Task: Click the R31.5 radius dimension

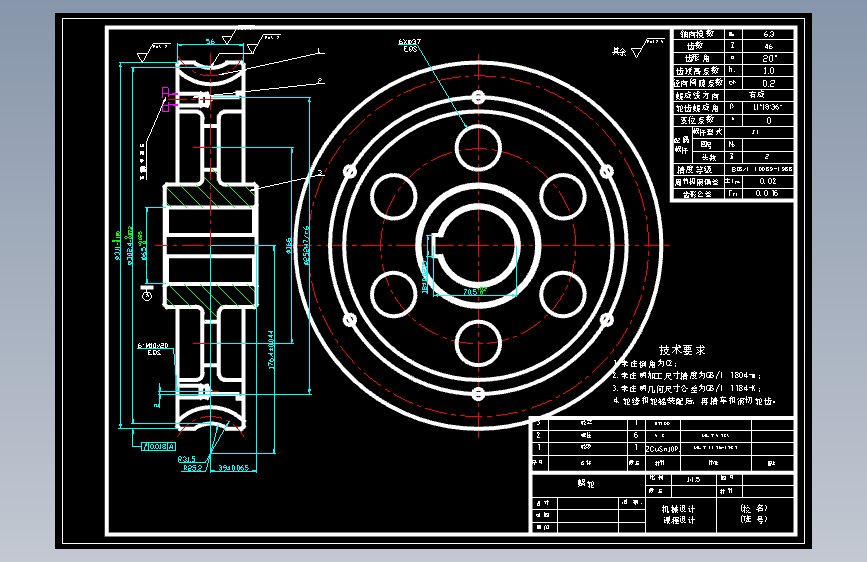Action: point(186,459)
